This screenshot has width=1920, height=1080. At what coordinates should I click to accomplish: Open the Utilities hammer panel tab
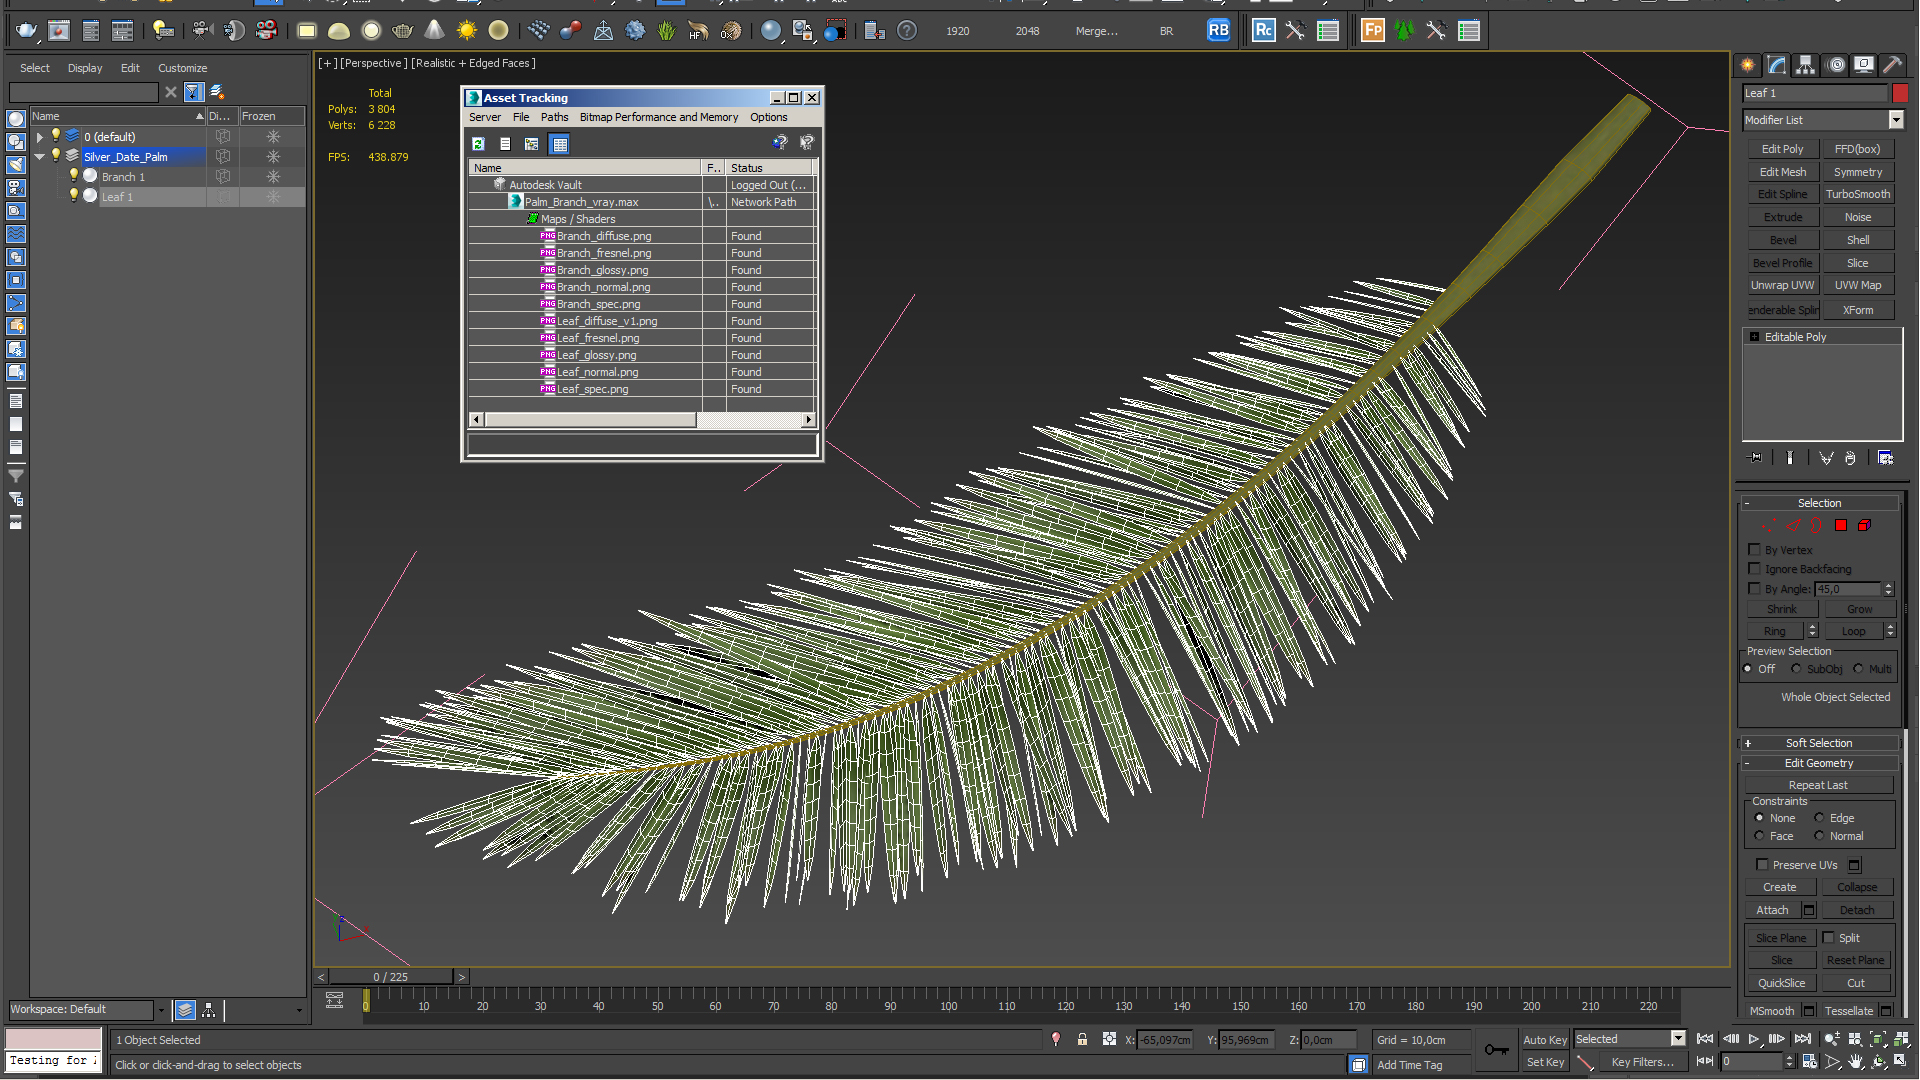click(1893, 65)
